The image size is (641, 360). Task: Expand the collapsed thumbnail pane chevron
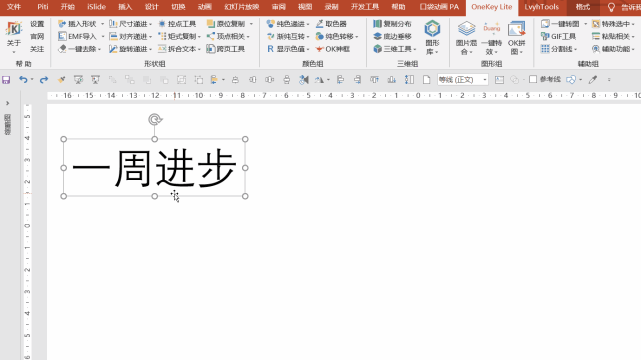[x=7, y=103]
